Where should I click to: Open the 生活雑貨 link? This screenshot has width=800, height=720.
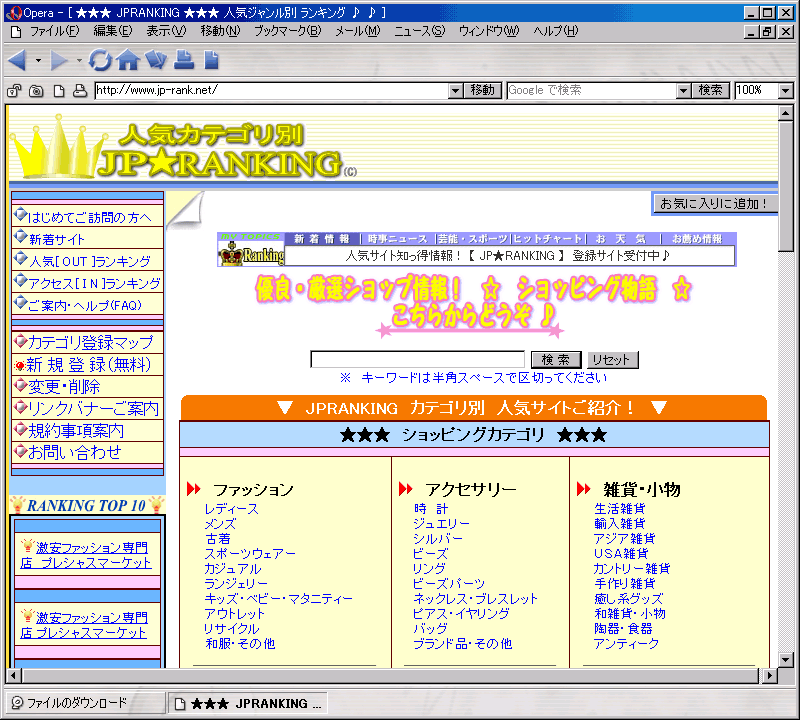(620, 509)
